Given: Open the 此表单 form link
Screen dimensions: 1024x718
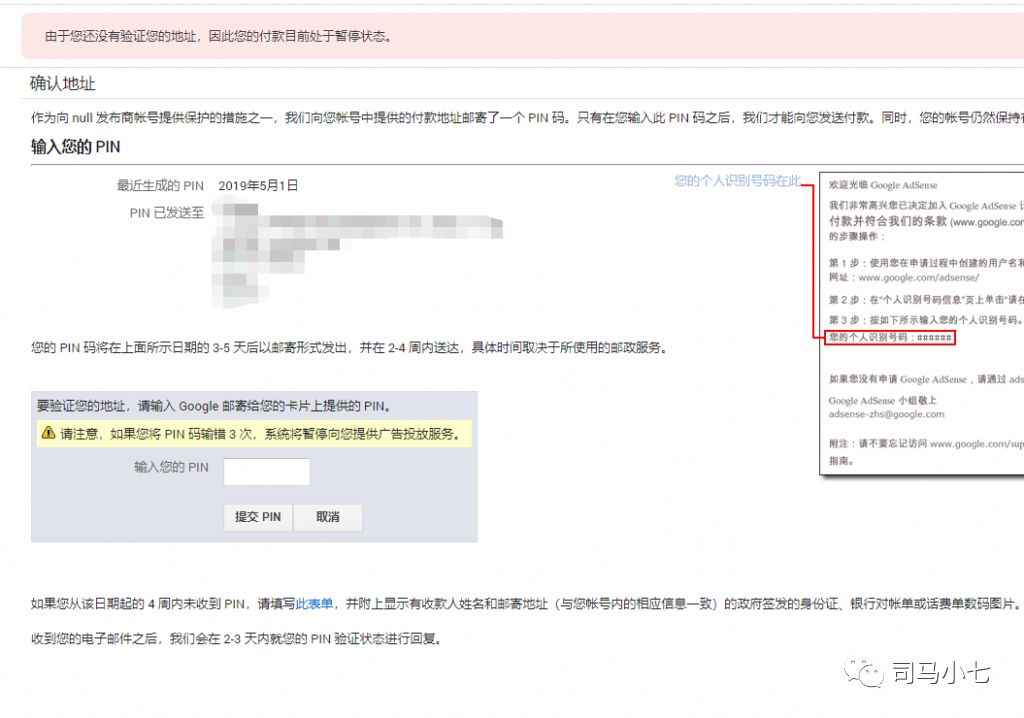Looking at the screenshot, I should (315, 604).
